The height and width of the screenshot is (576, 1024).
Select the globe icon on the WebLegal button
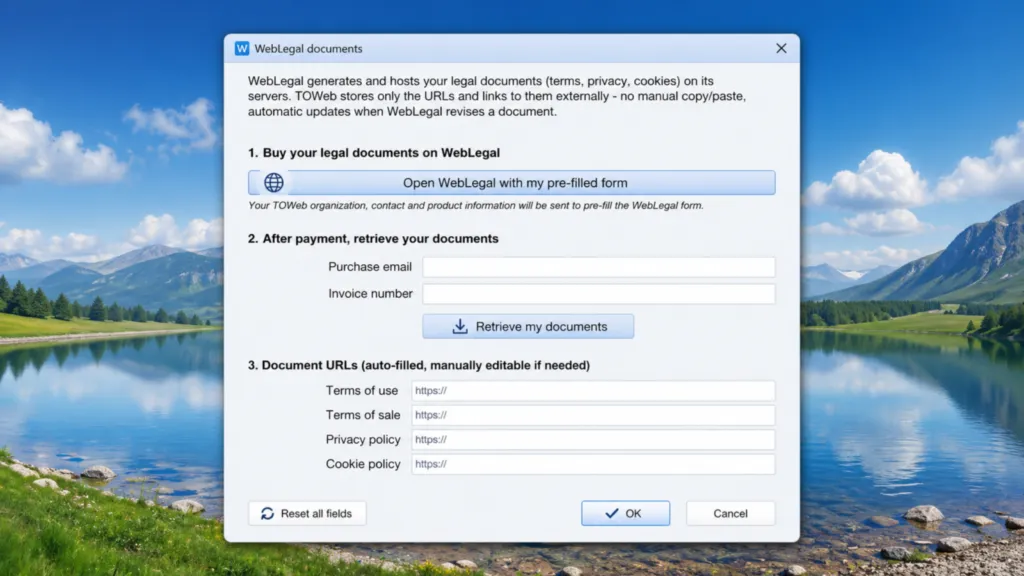tap(273, 182)
